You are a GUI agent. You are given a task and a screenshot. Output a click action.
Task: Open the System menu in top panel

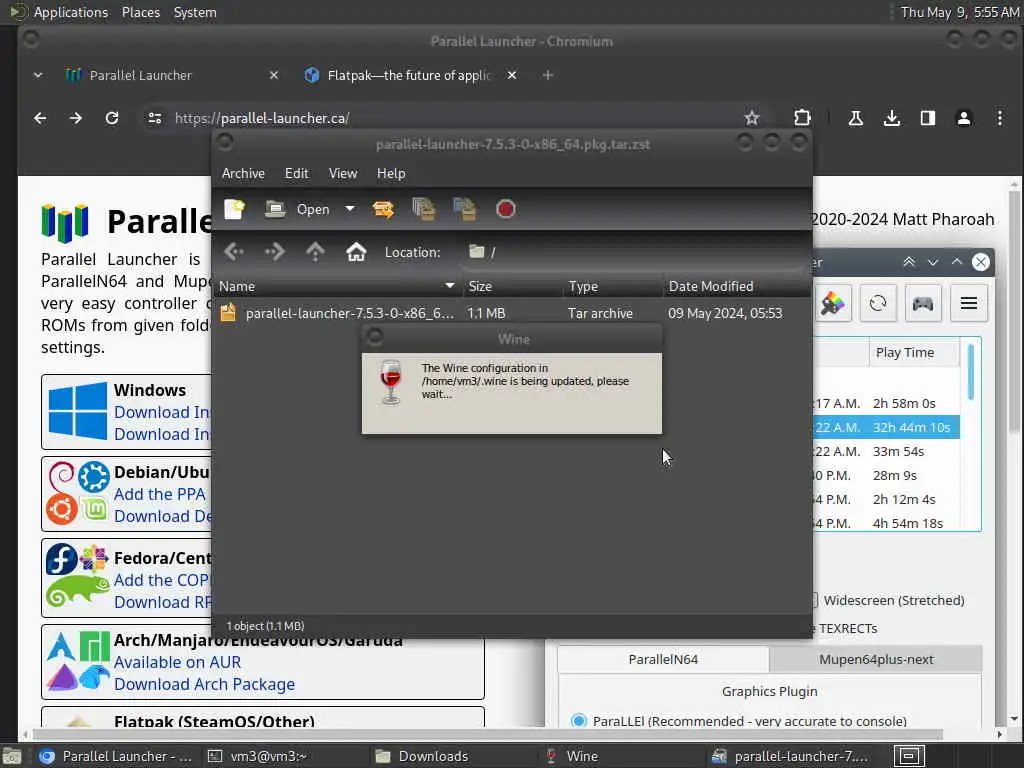point(195,12)
